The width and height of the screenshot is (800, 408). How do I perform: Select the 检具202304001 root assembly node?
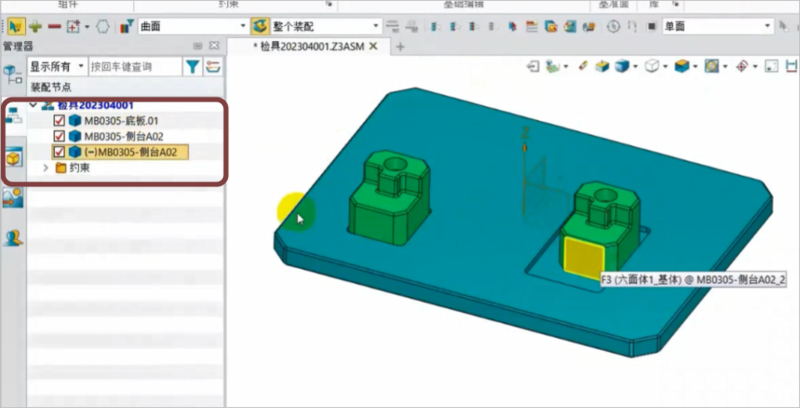pyautogui.click(x=94, y=105)
